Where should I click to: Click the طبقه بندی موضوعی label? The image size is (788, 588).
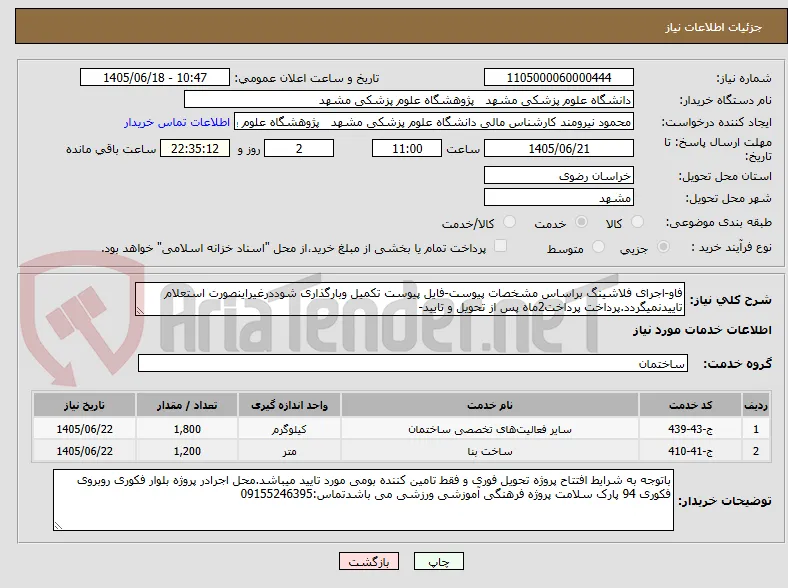719,222
